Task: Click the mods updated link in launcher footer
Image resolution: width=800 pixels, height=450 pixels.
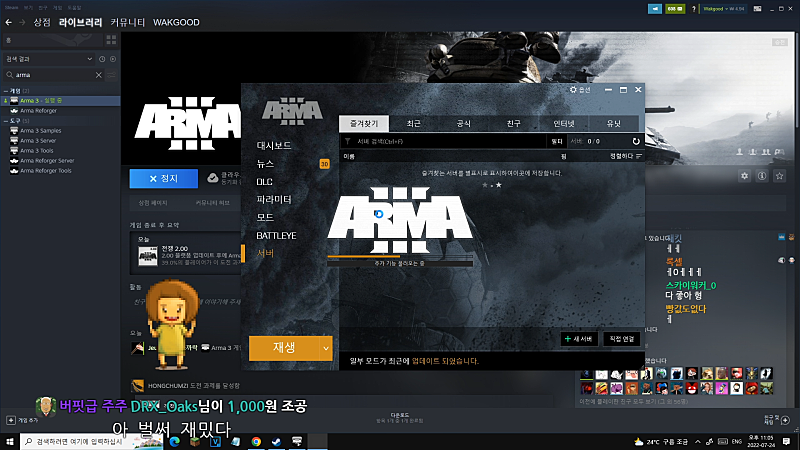Action: 445,361
